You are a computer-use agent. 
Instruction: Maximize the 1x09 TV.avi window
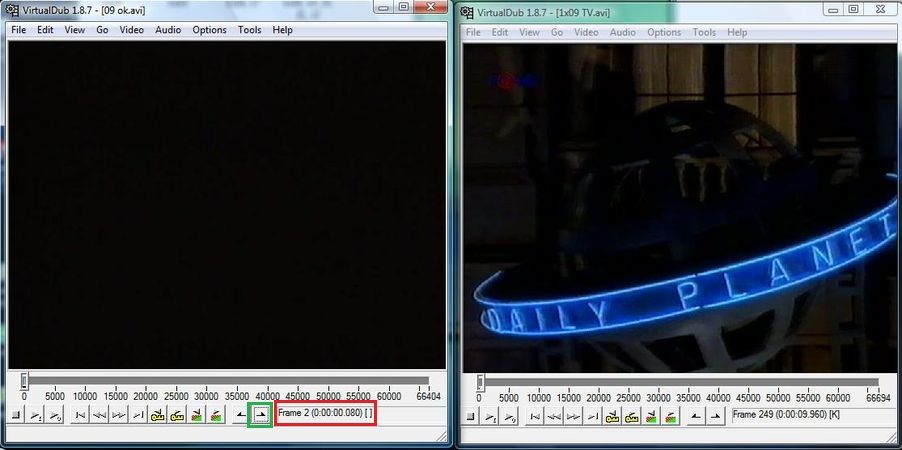[x=854, y=9]
